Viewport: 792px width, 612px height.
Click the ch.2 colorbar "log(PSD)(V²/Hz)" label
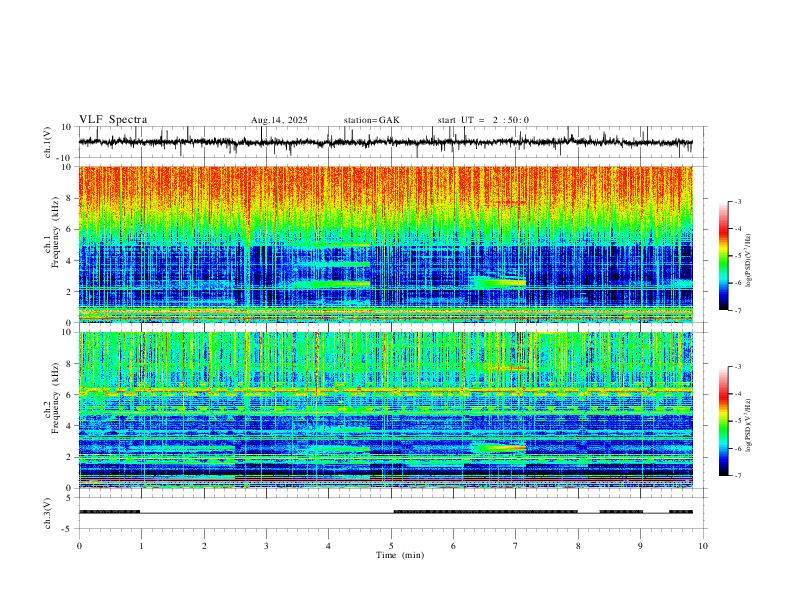(x=748, y=425)
